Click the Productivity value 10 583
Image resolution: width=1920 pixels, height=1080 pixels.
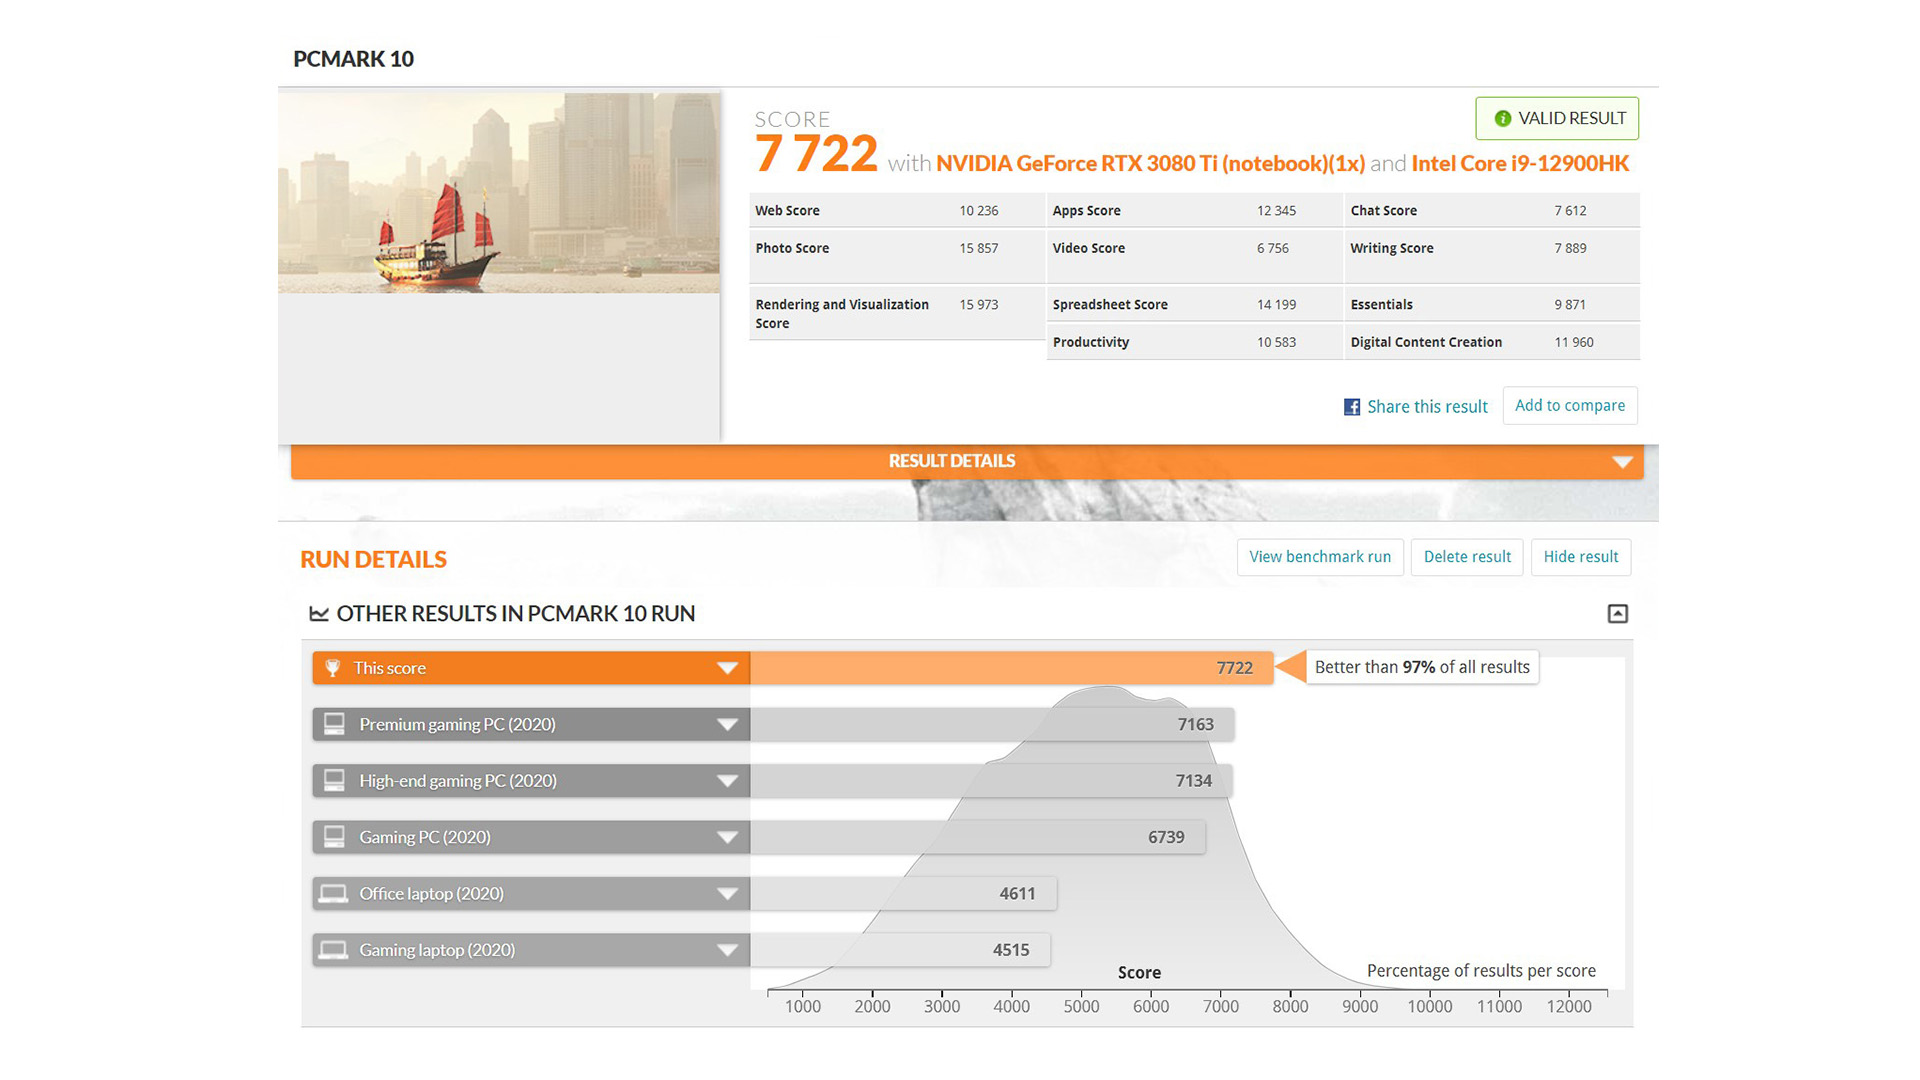pos(1276,342)
